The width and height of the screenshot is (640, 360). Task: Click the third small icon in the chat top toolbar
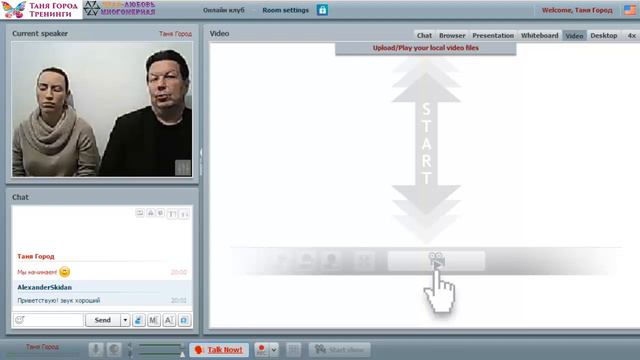click(160, 213)
